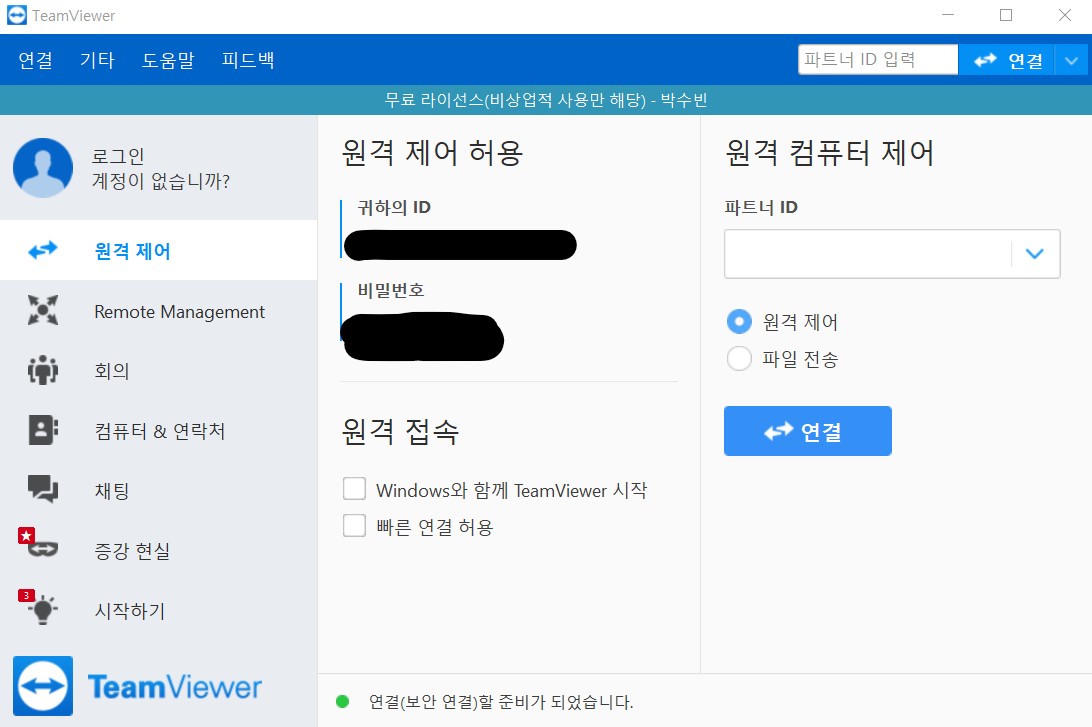Viewport: 1092px width, 727px height.
Task: Click the 컴퓨터 & 연락처 contacts icon
Action: (43, 430)
